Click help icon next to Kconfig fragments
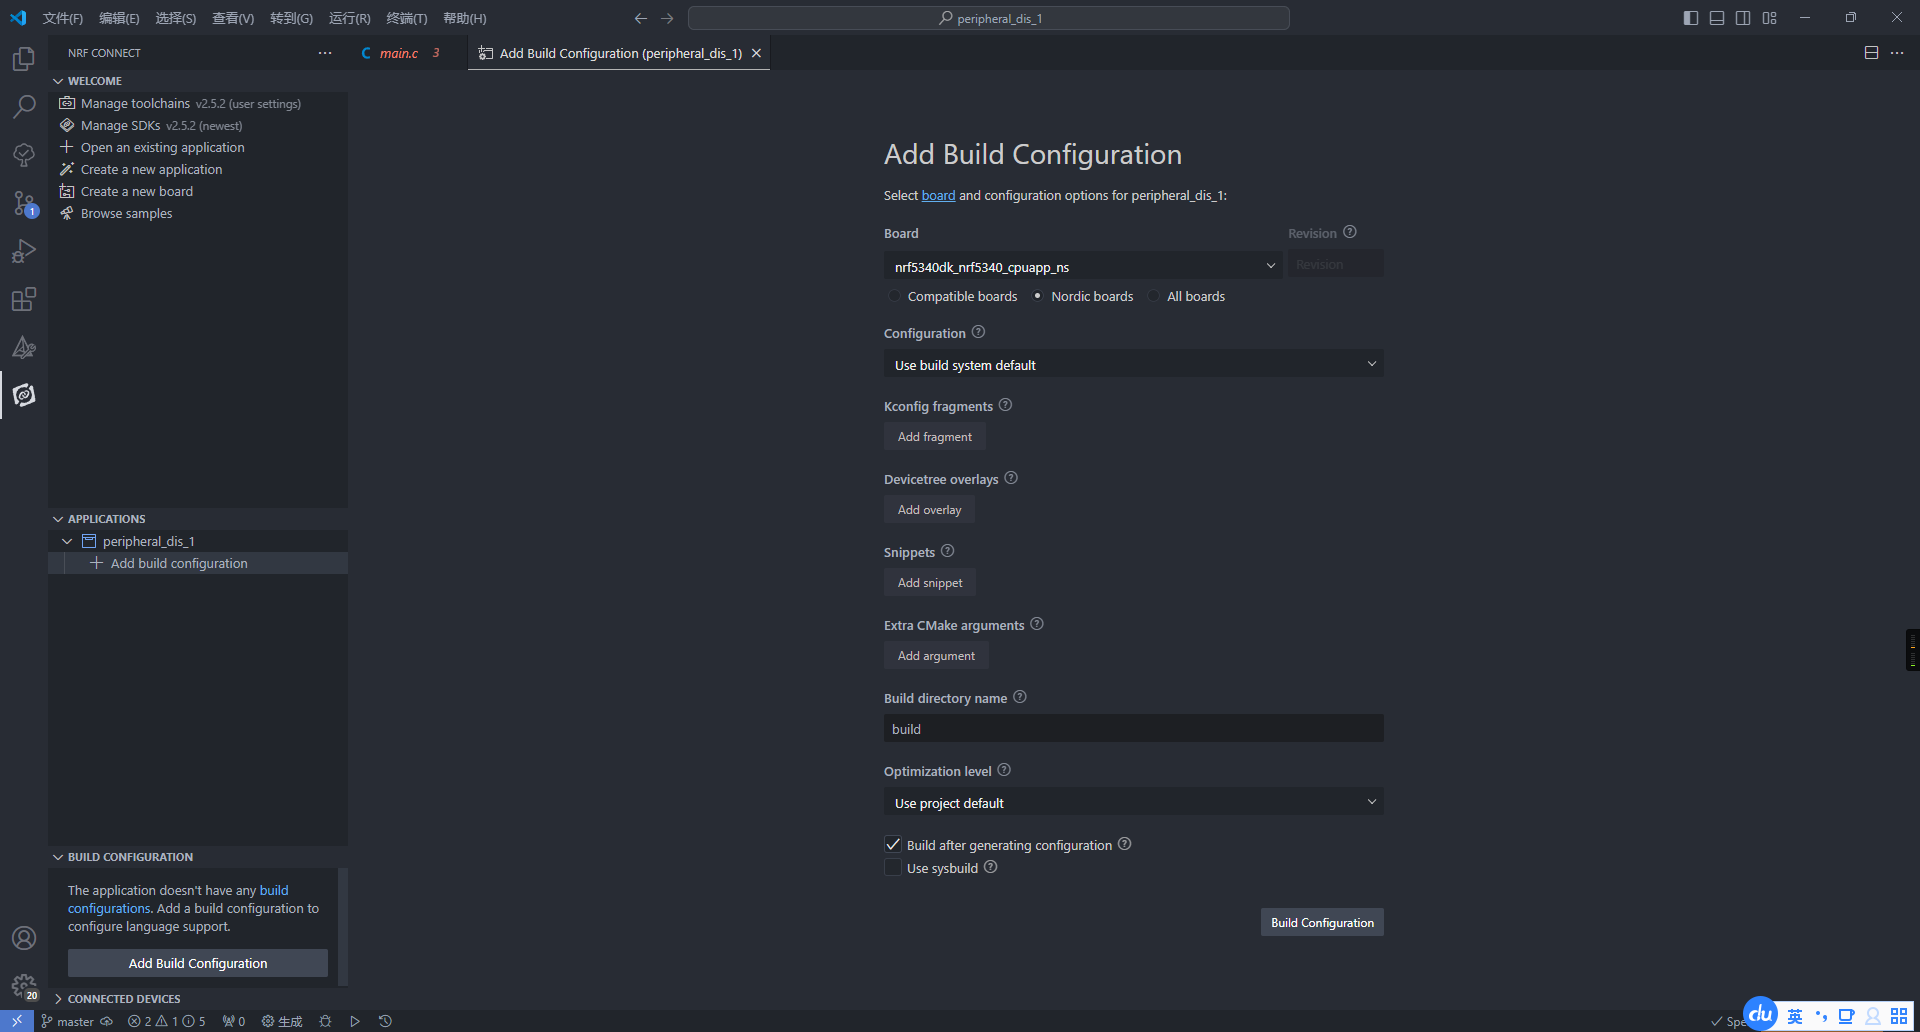The width and height of the screenshot is (1920, 1032). (1006, 405)
